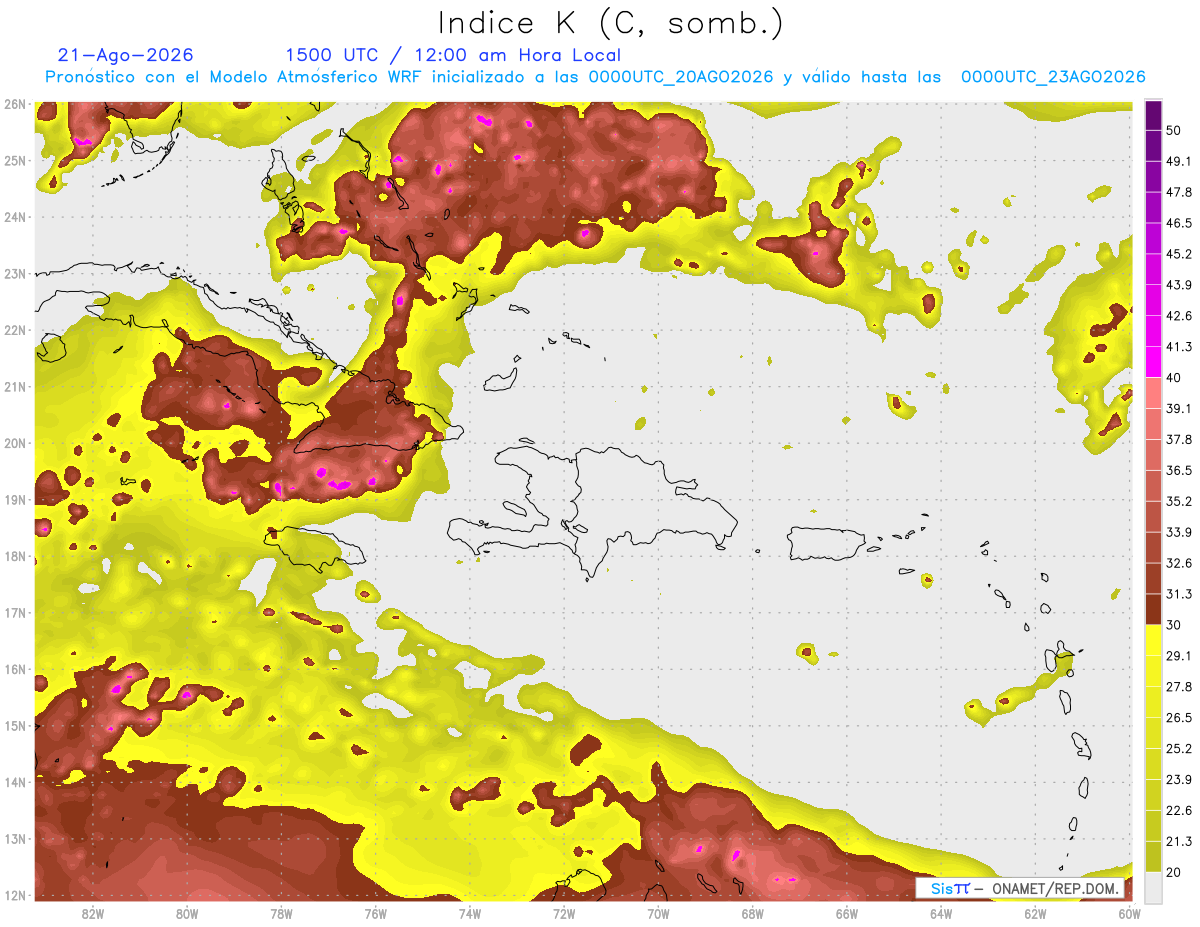
Task: Click the colorbar label '50'
Action: [1174, 130]
